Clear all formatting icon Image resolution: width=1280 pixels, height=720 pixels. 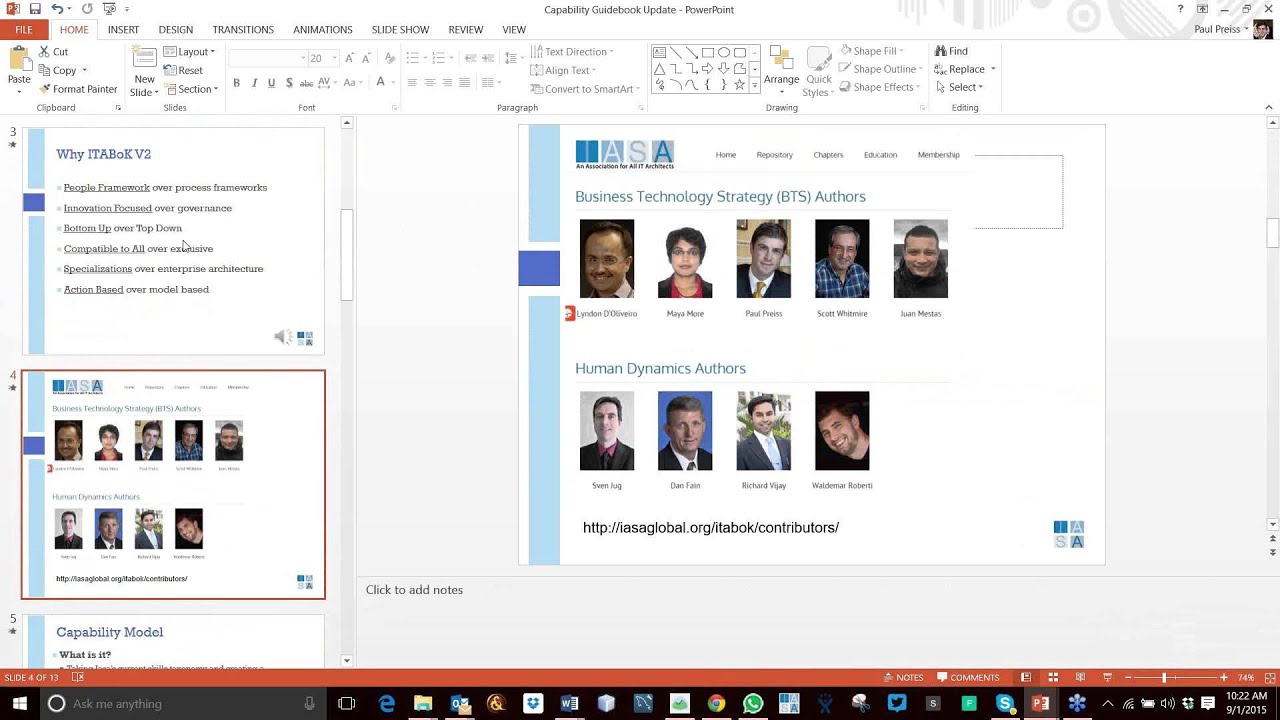(389, 58)
